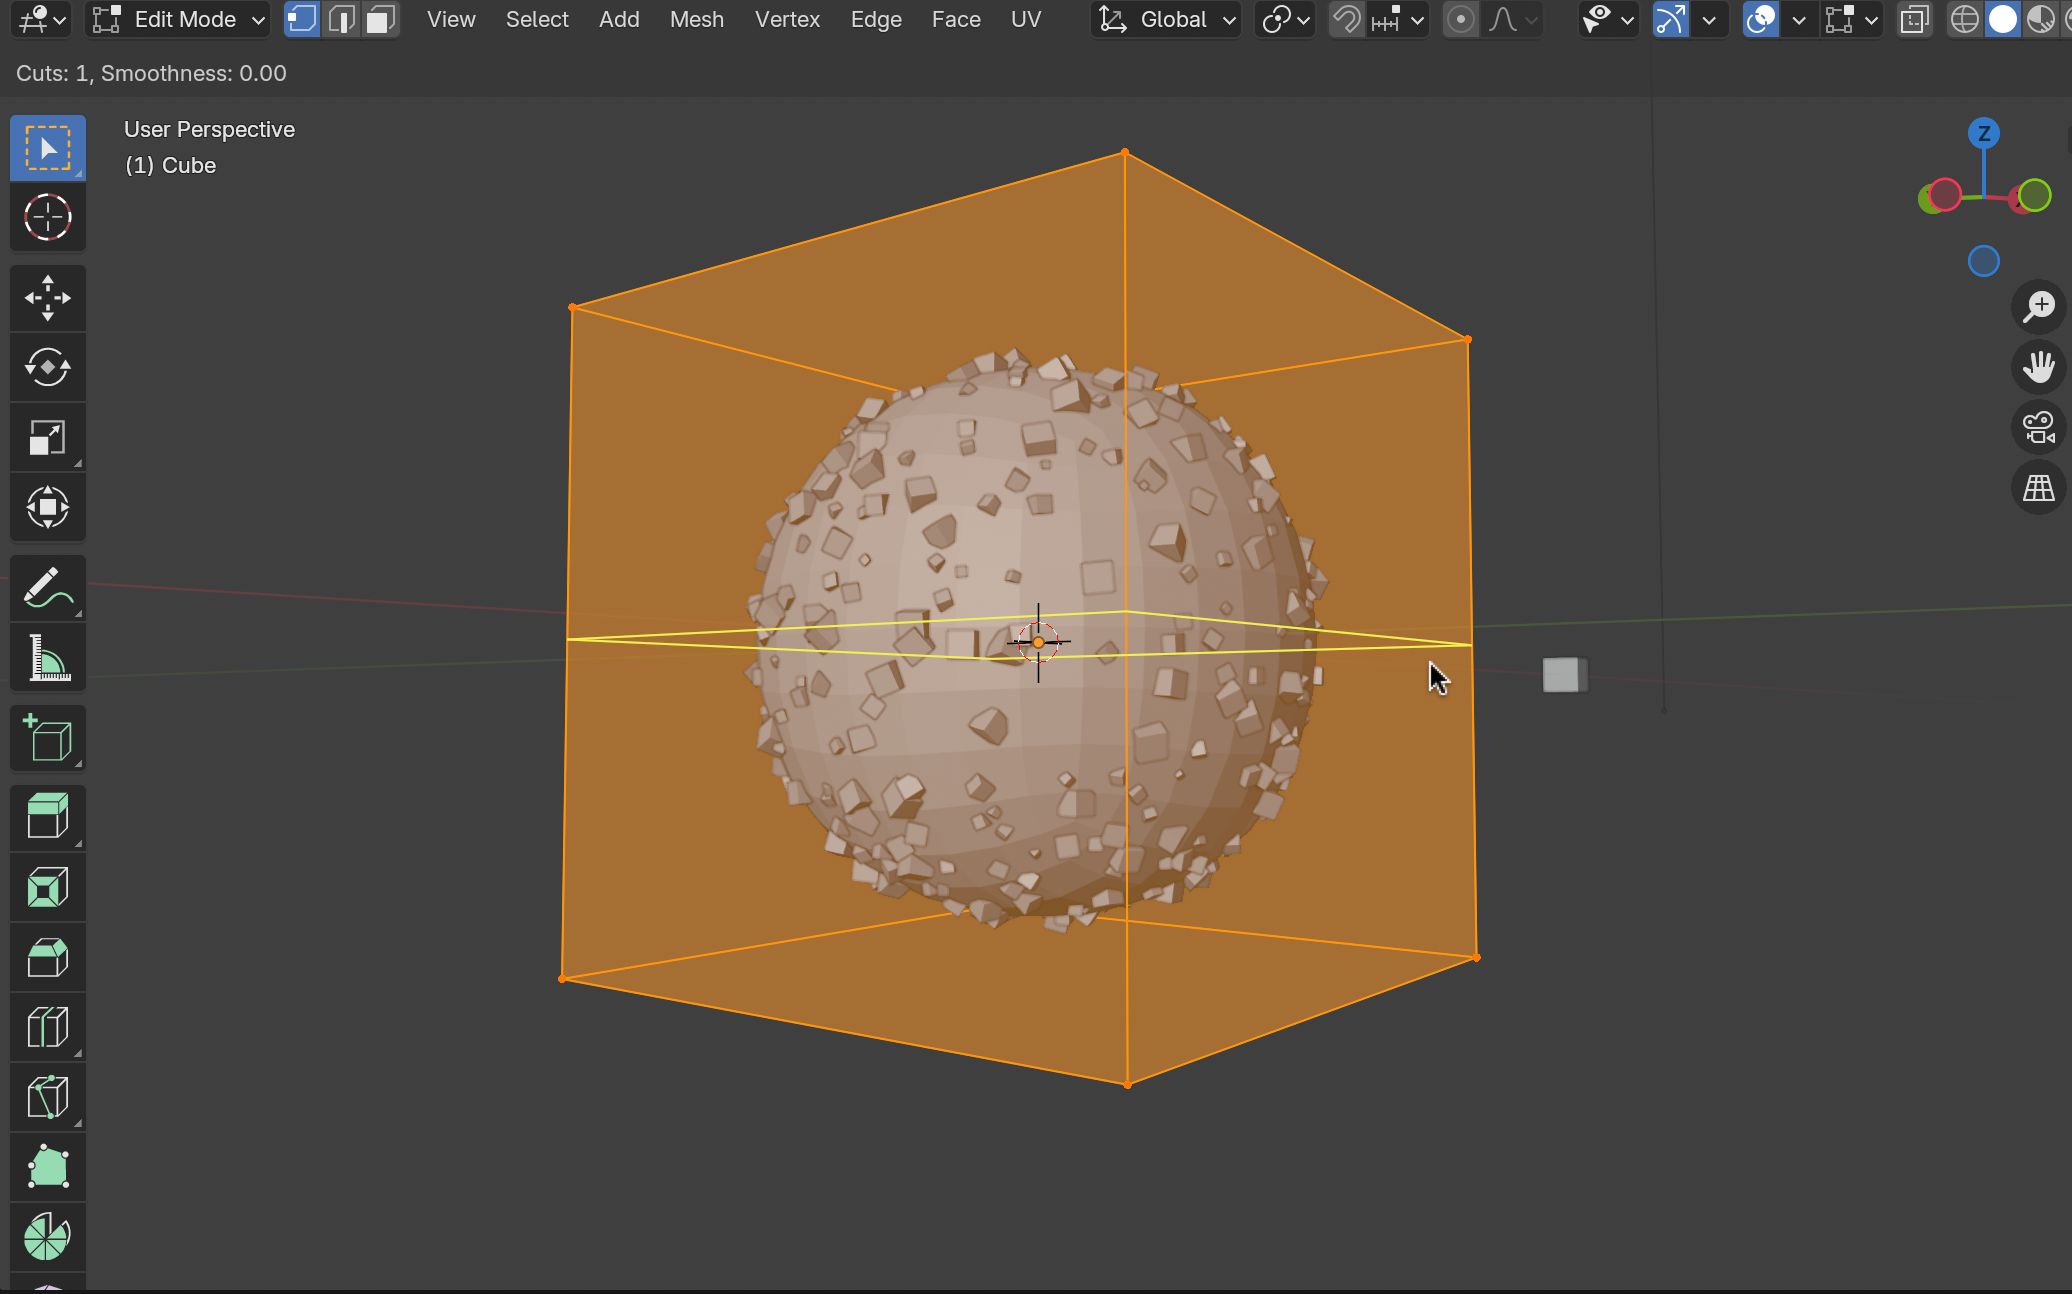Viewport: 2072px width, 1294px height.
Task: Expand the overlays options dropdown arrow
Action: [x=1799, y=19]
